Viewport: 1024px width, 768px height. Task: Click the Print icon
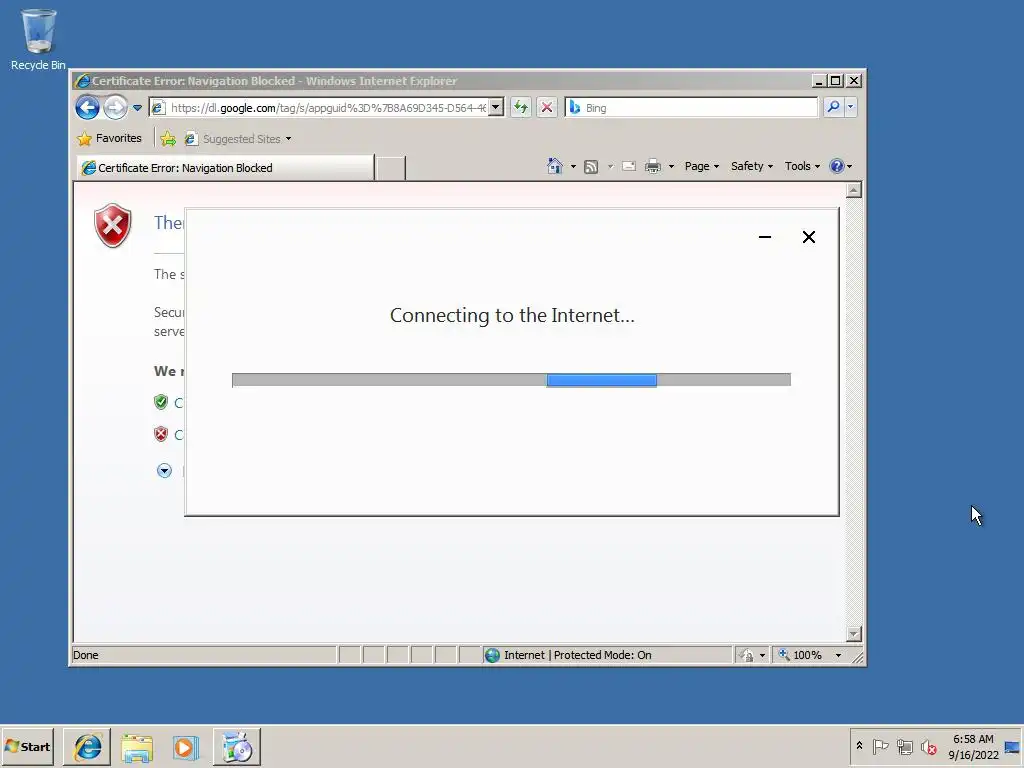coord(653,167)
